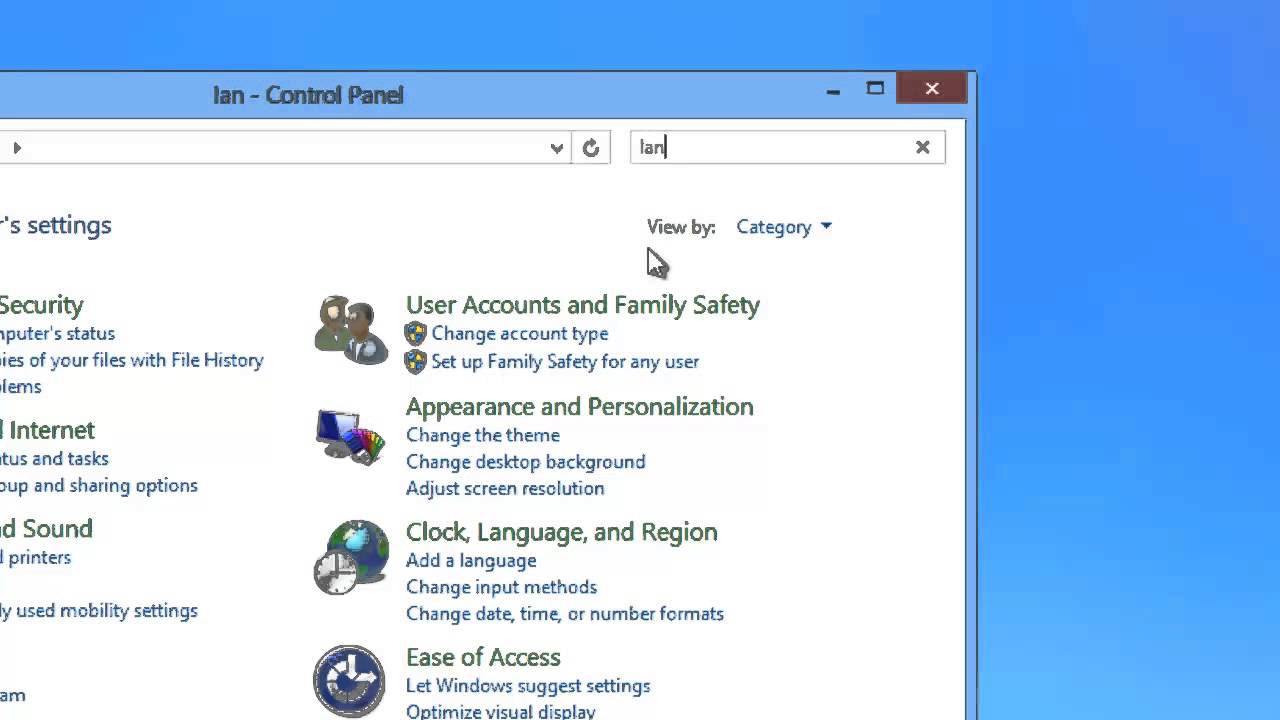This screenshot has width=1280, height=720.
Task: Click Change the theme link
Action: coord(483,435)
